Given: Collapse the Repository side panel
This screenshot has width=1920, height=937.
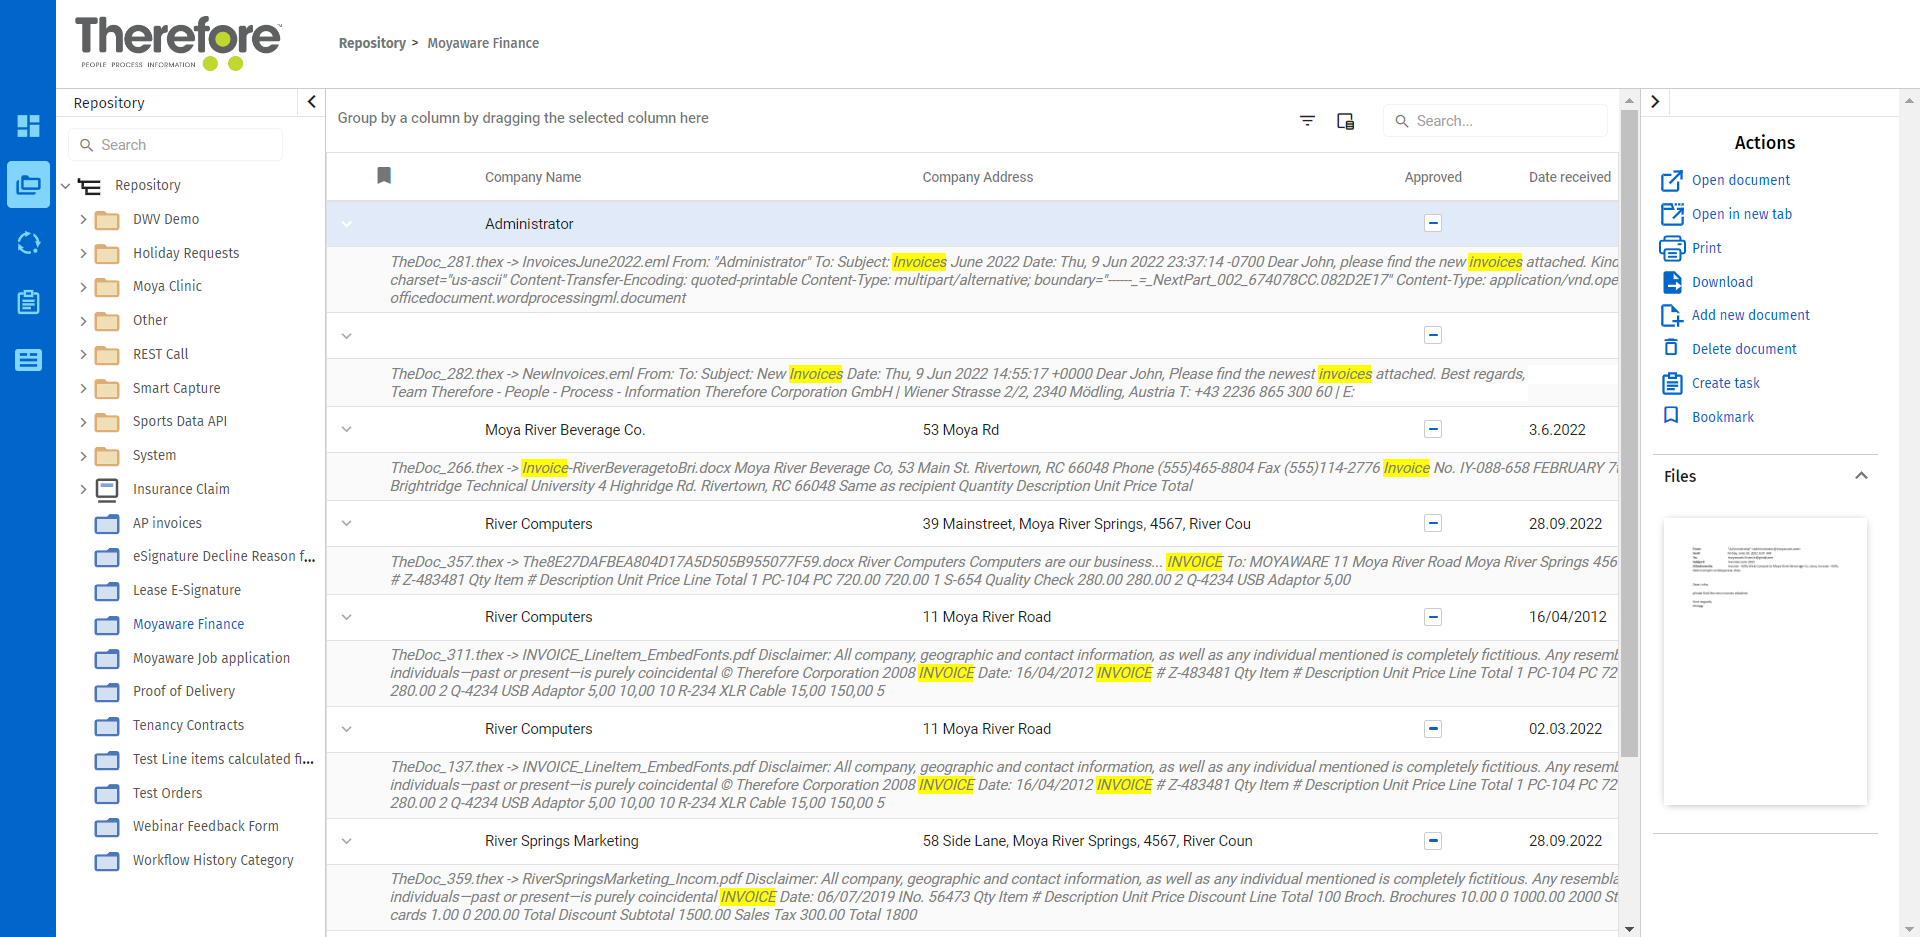Looking at the screenshot, I should pos(311,102).
